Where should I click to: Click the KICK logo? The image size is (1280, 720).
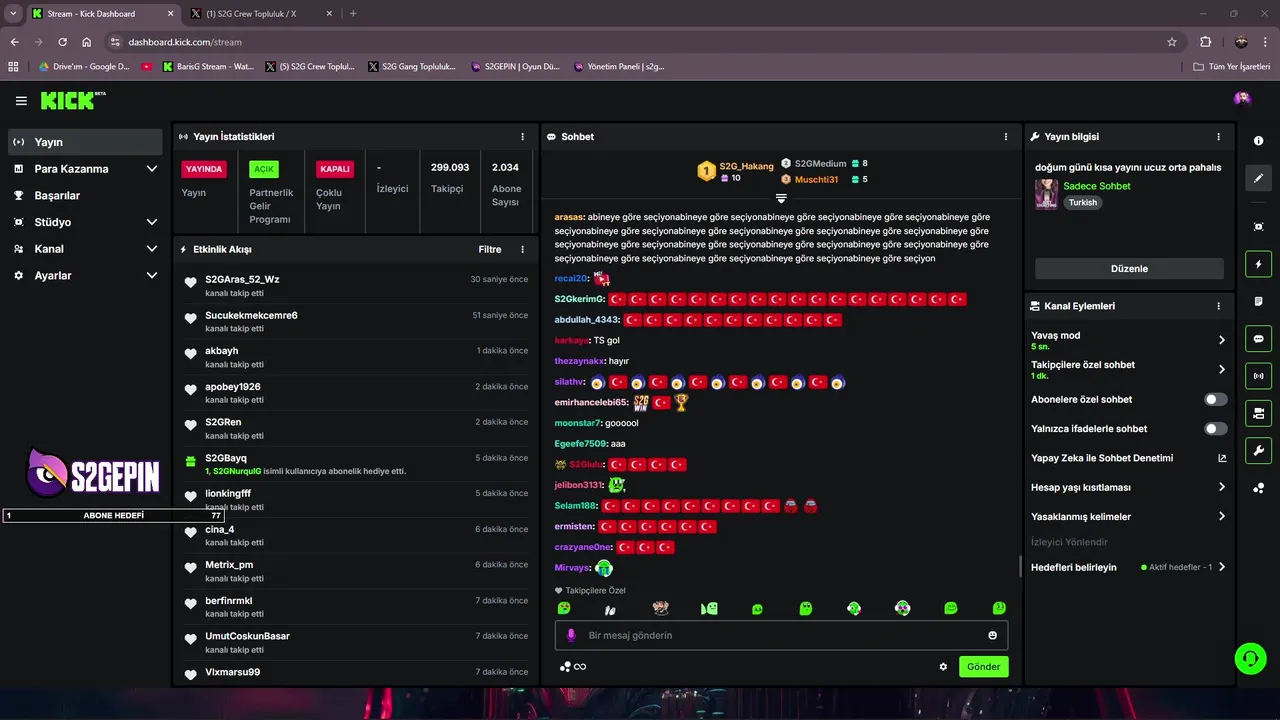pos(72,100)
